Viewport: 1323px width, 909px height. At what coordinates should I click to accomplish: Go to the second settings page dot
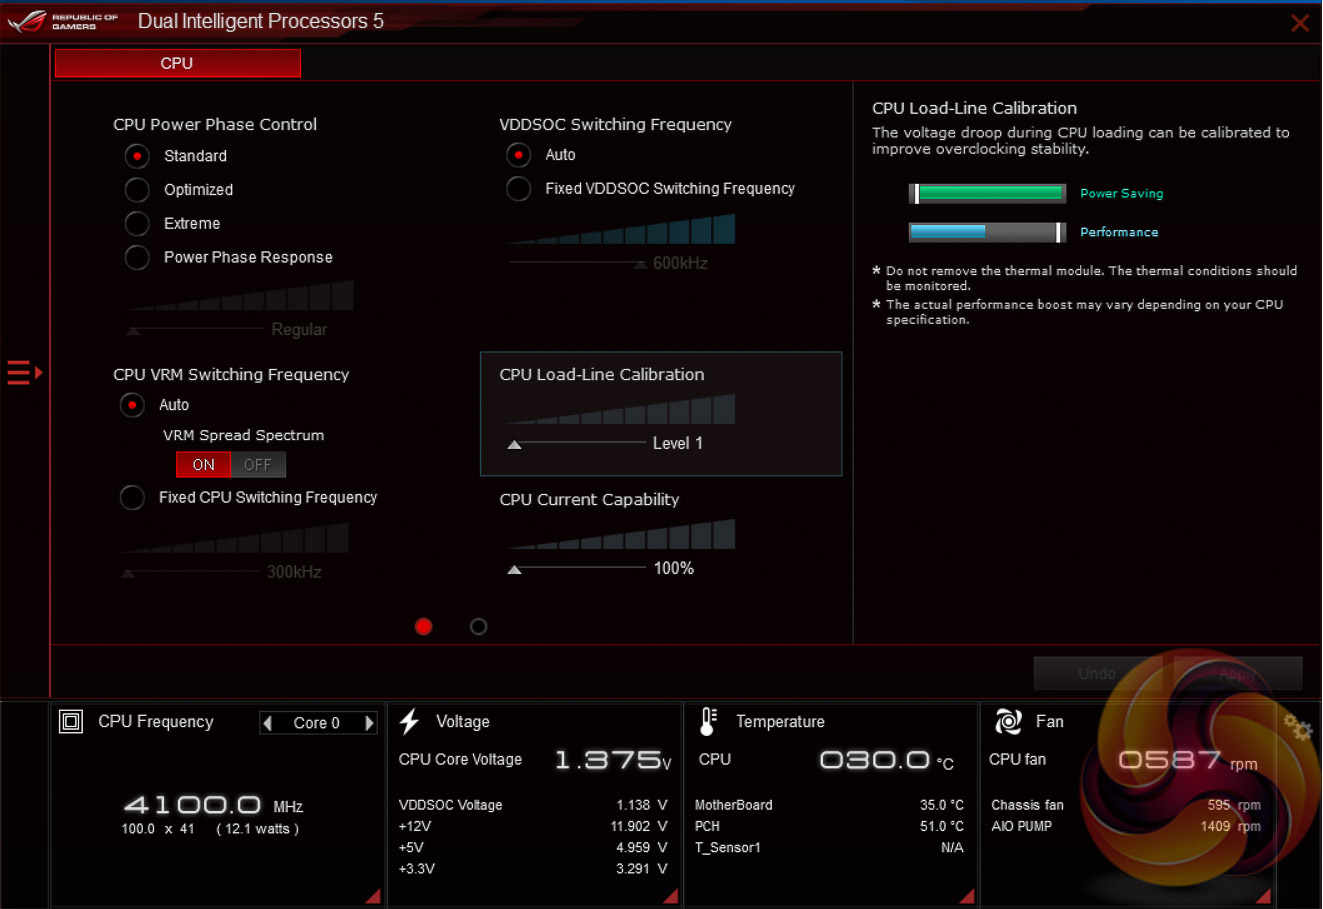click(x=479, y=626)
